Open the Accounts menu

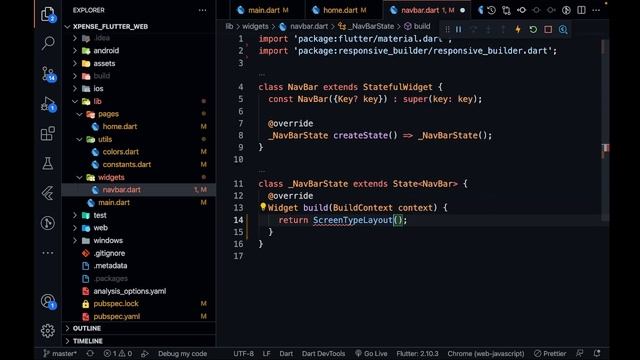pyautogui.click(x=48, y=301)
